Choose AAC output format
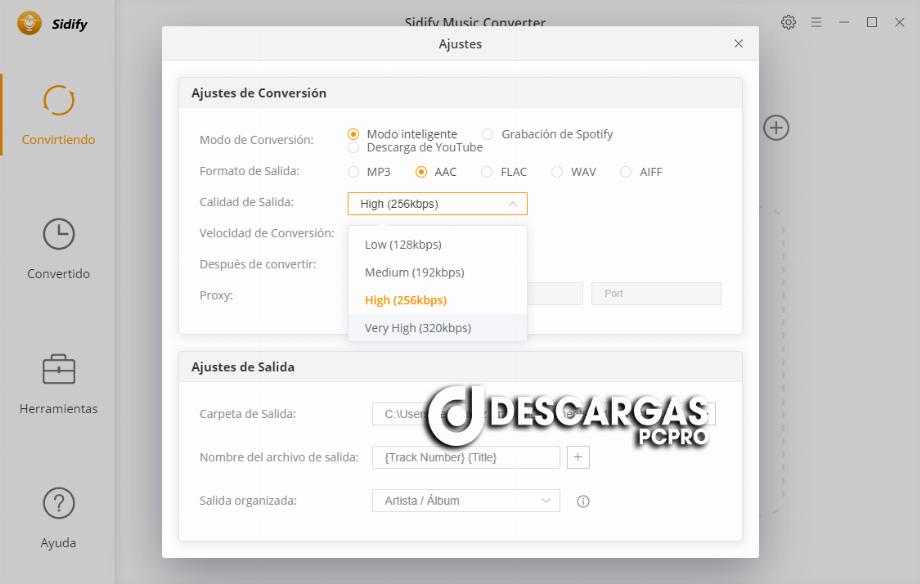 (421, 172)
